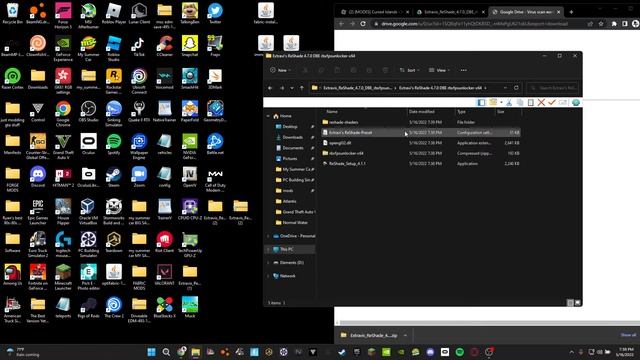Viewport: 640px width, 360px height.
Task: Launch Roblox Player from the desktop
Action: pos(113,13)
